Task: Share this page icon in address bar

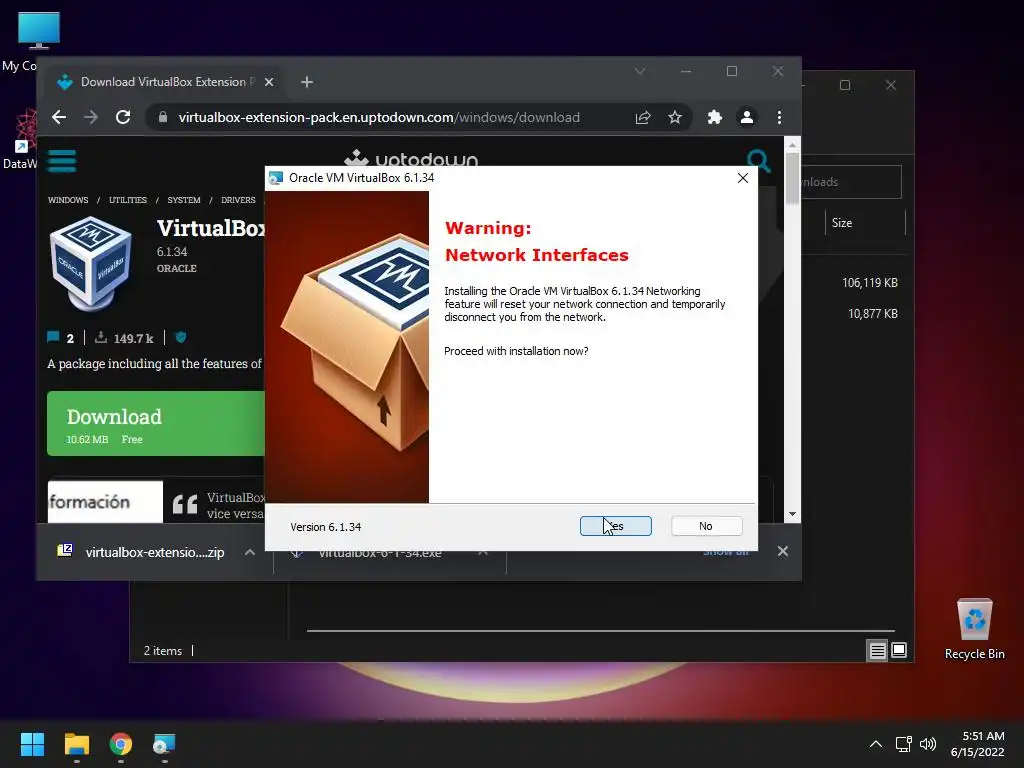Action: pyautogui.click(x=643, y=117)
